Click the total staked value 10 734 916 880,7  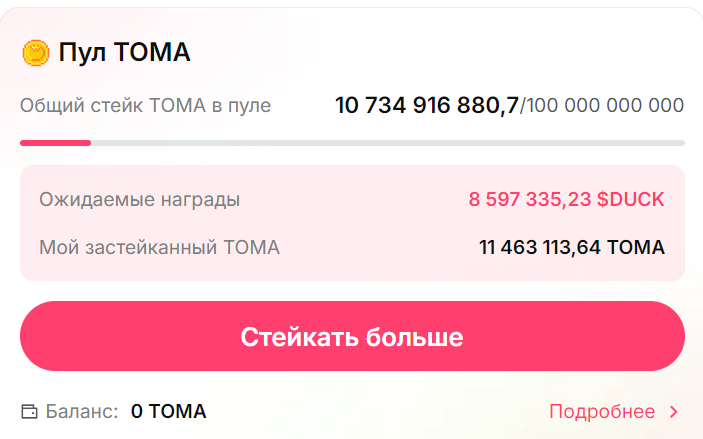426,105
